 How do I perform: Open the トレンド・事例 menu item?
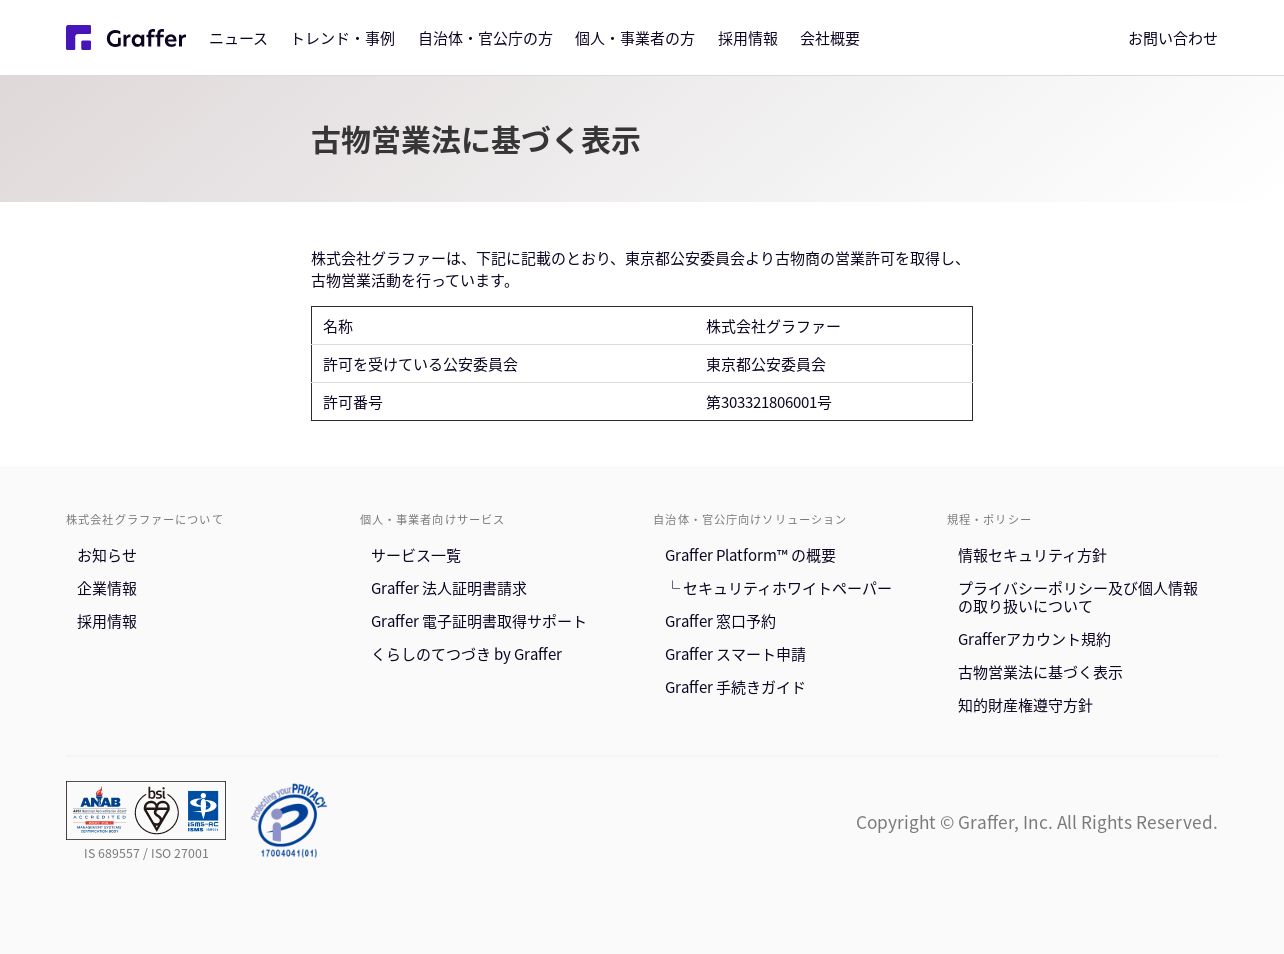pyautogui.click(x=343, y=38)
